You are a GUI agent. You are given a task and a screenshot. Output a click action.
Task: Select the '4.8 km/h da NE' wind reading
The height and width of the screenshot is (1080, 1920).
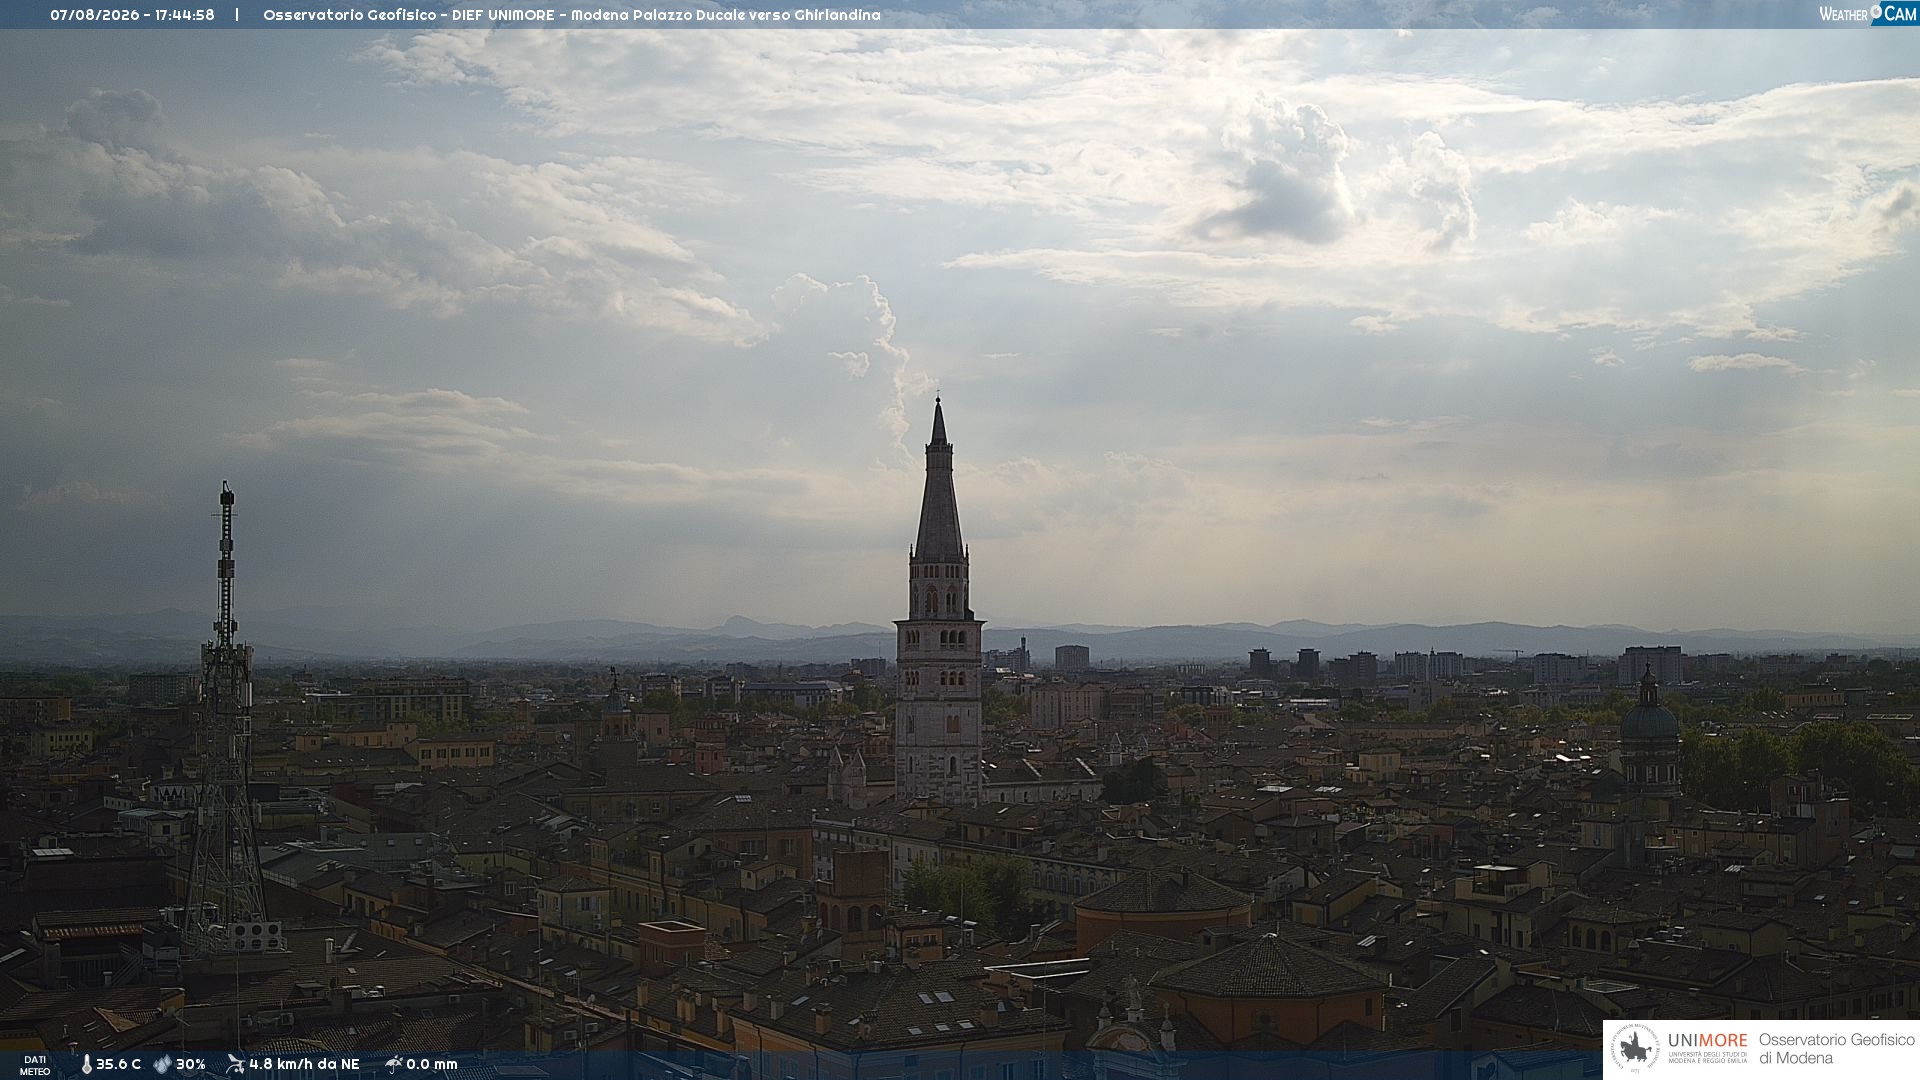pyautogui.click(x=304, y=1064)
